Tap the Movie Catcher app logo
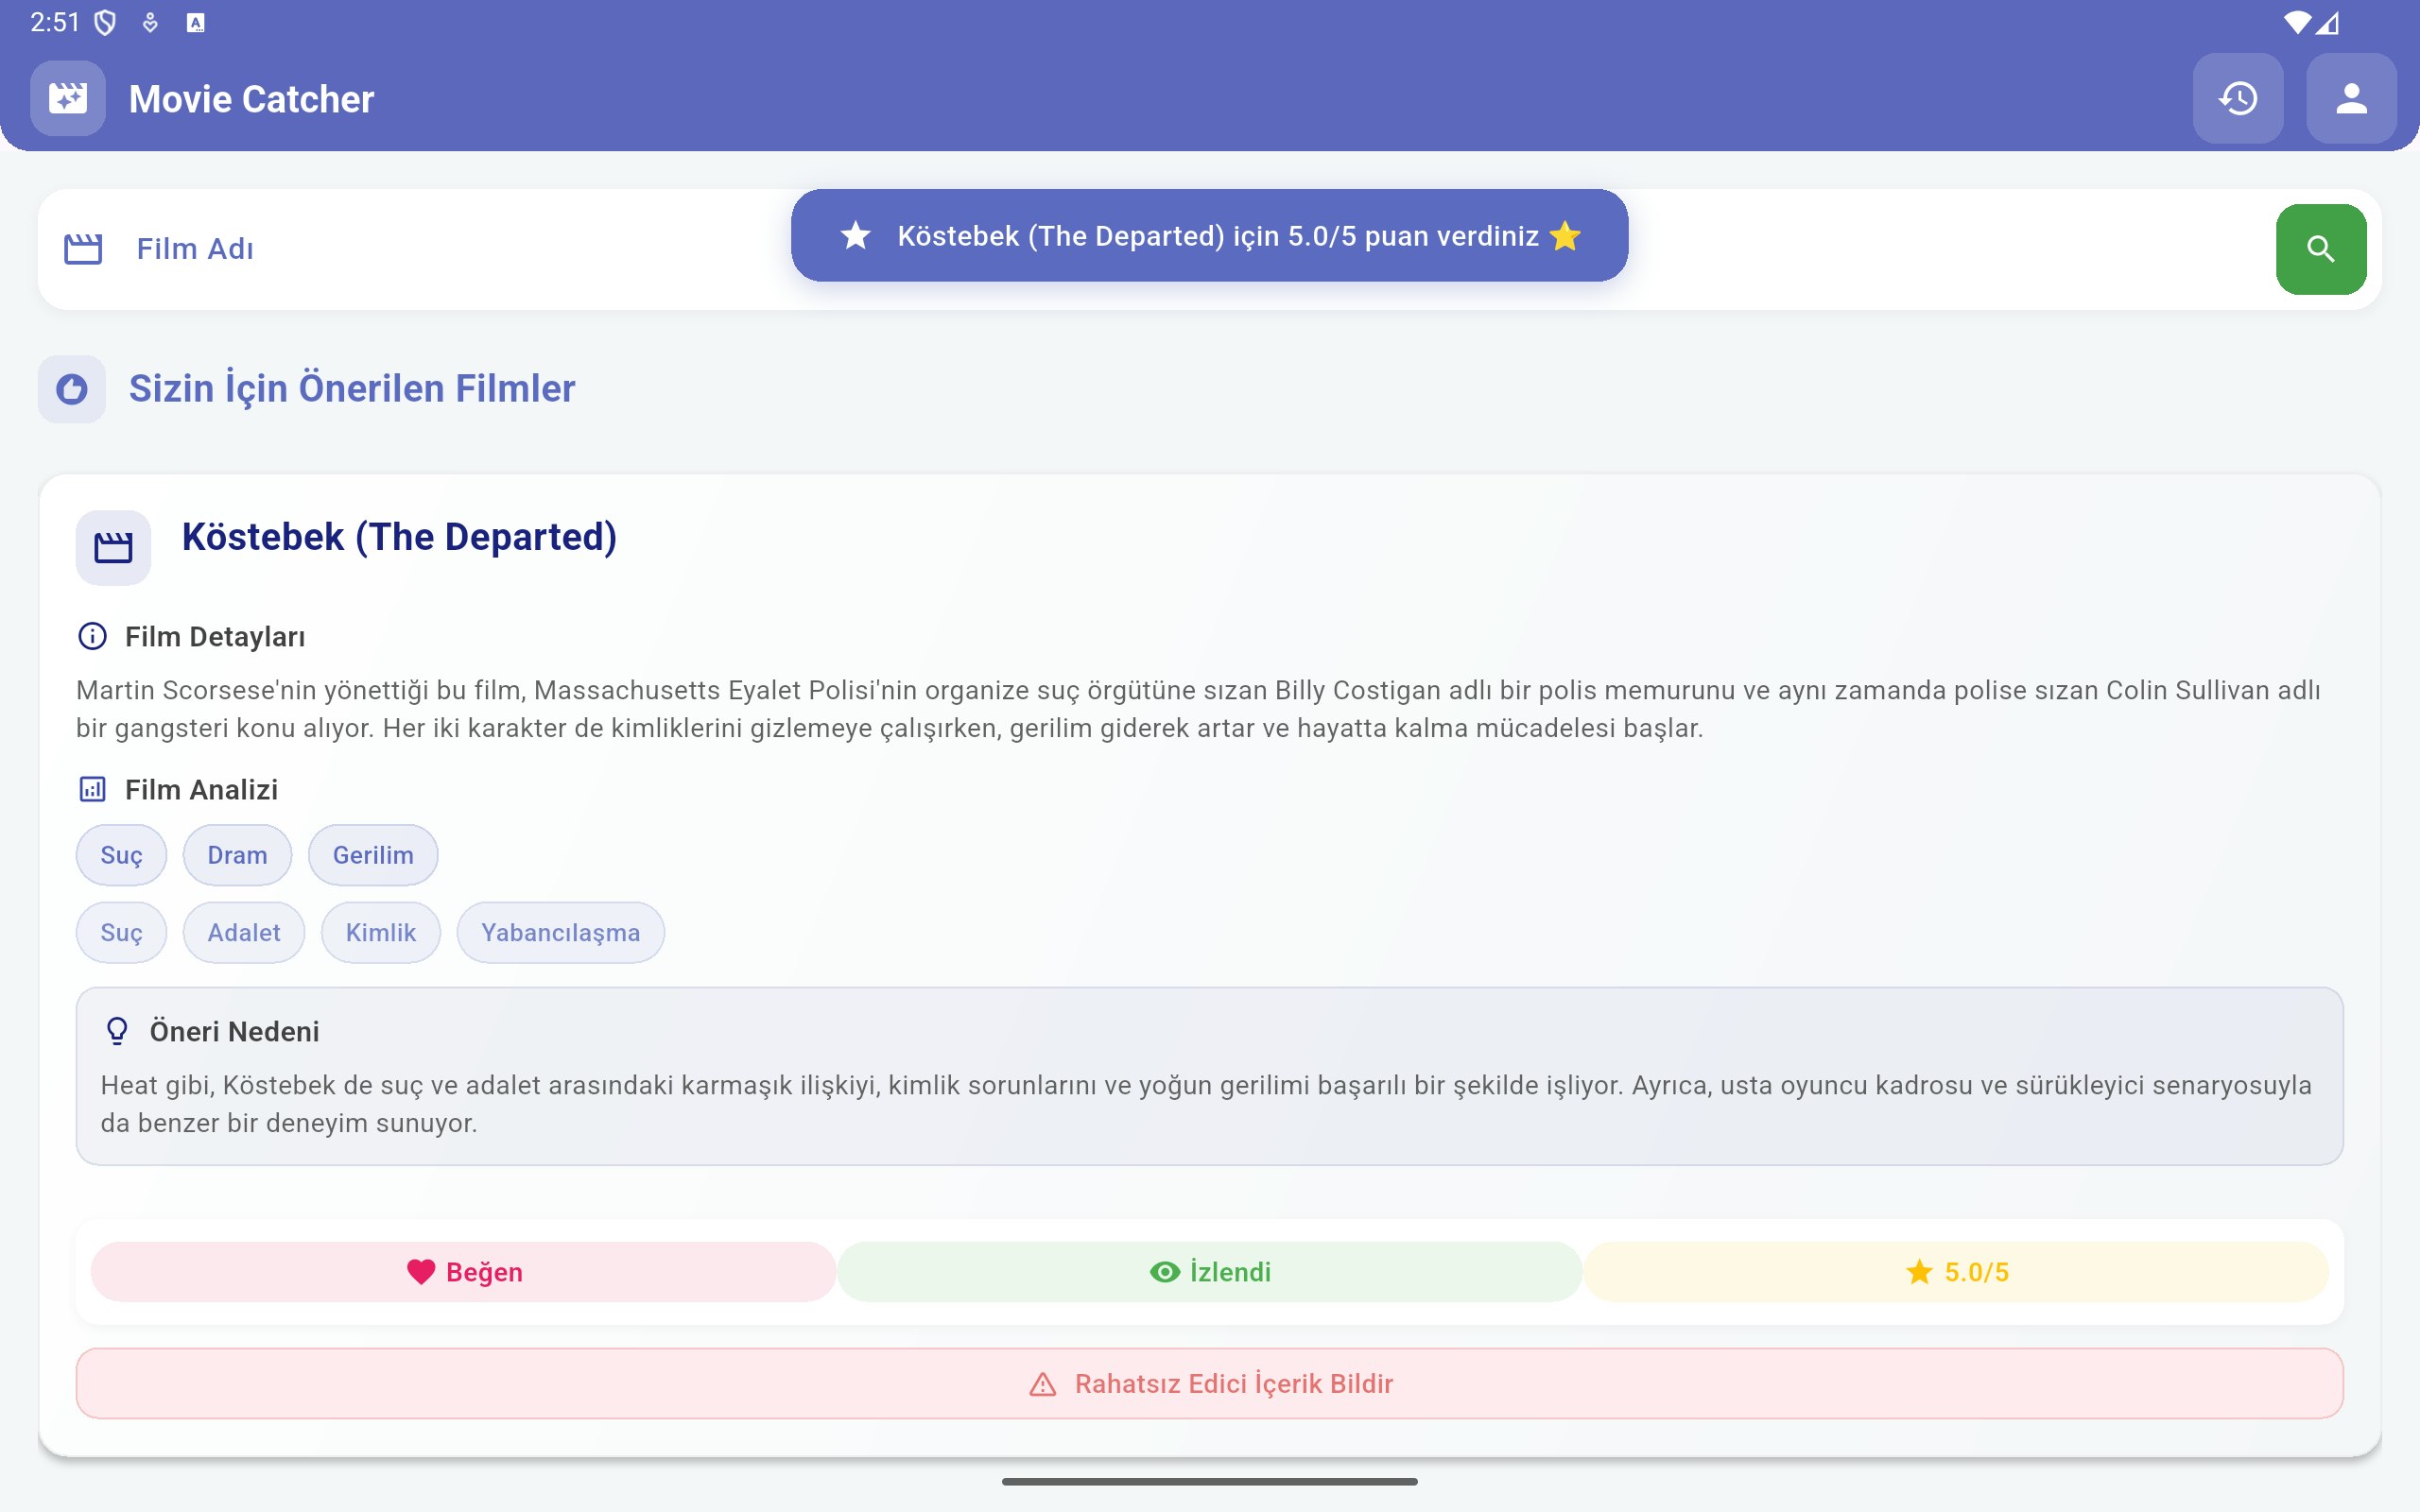2420x1512 pixels. 68,98
